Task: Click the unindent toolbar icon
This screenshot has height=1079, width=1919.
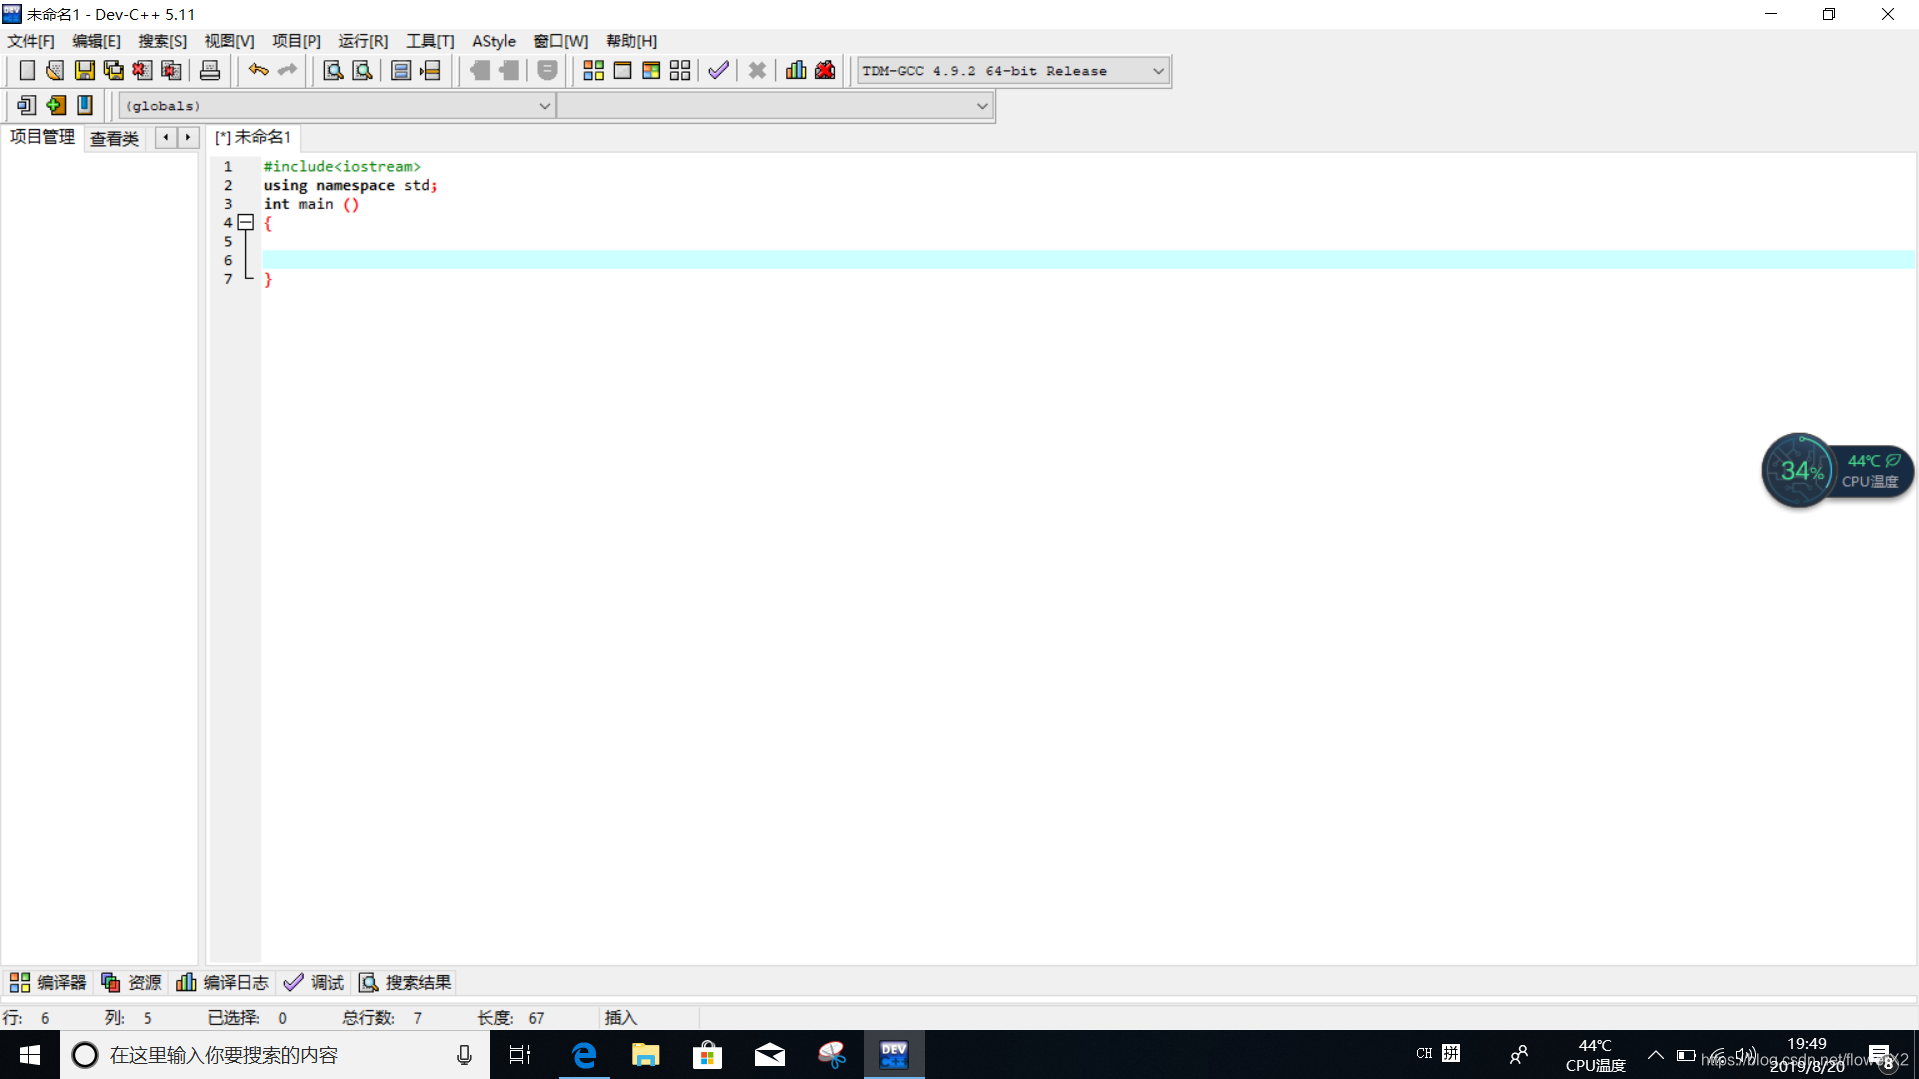Action: pyautogui.click(x=509, y=70)
